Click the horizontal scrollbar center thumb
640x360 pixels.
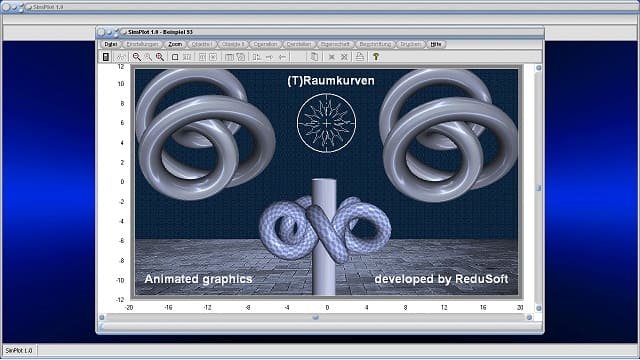[316, 317]
